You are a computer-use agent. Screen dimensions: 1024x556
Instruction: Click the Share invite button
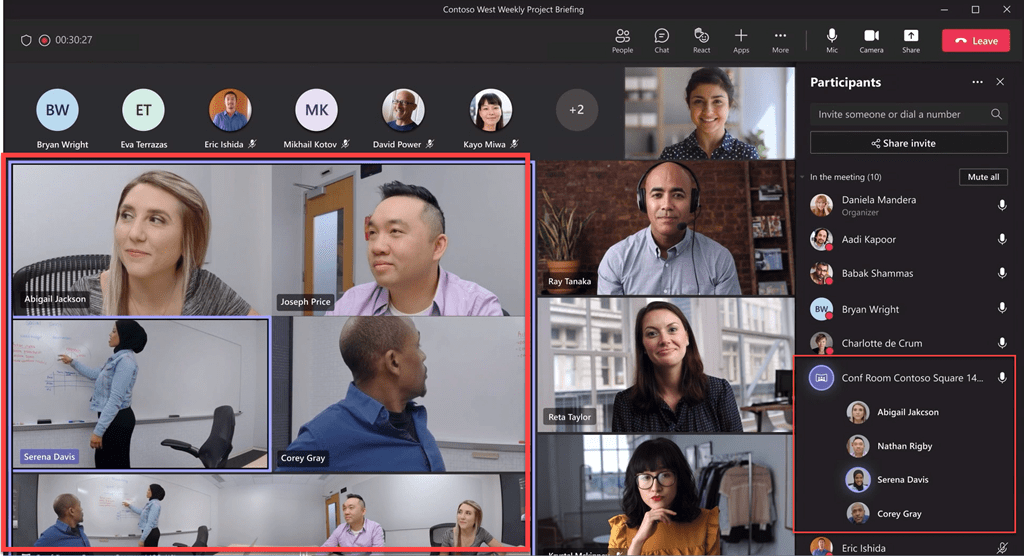(x=908, y=143)
